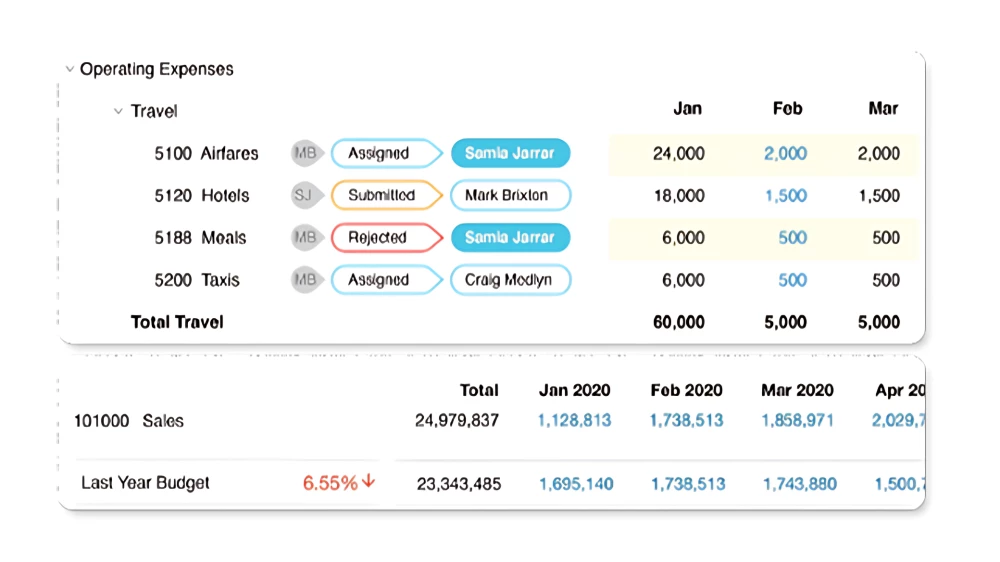Click the Mar 2020 Last Year Budget value

(x=799, y=484)
